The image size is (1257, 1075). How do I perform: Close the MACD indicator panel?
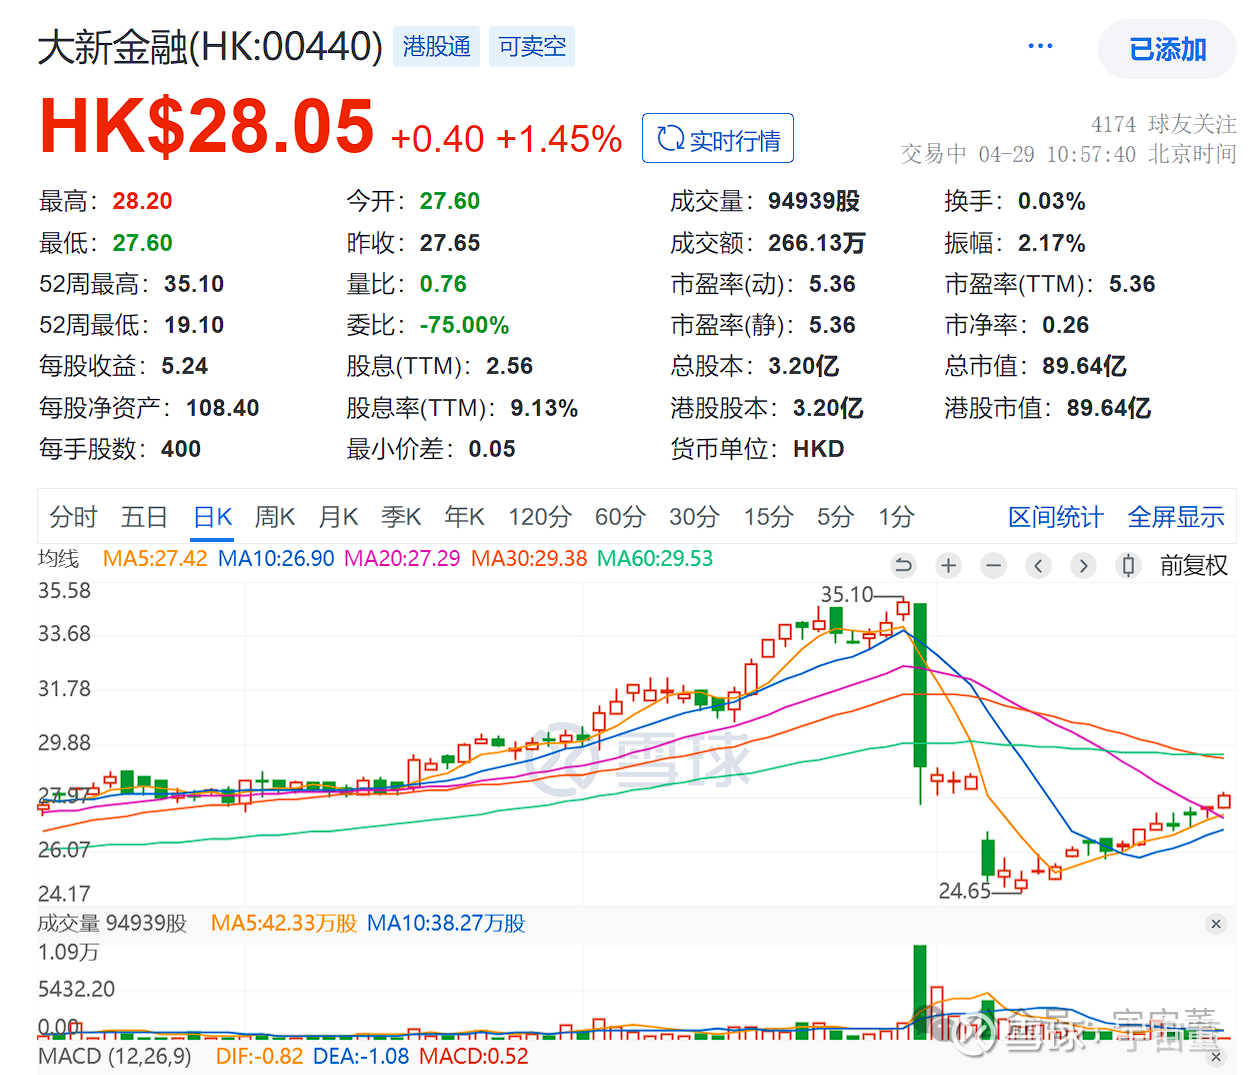(1216, 1056)
